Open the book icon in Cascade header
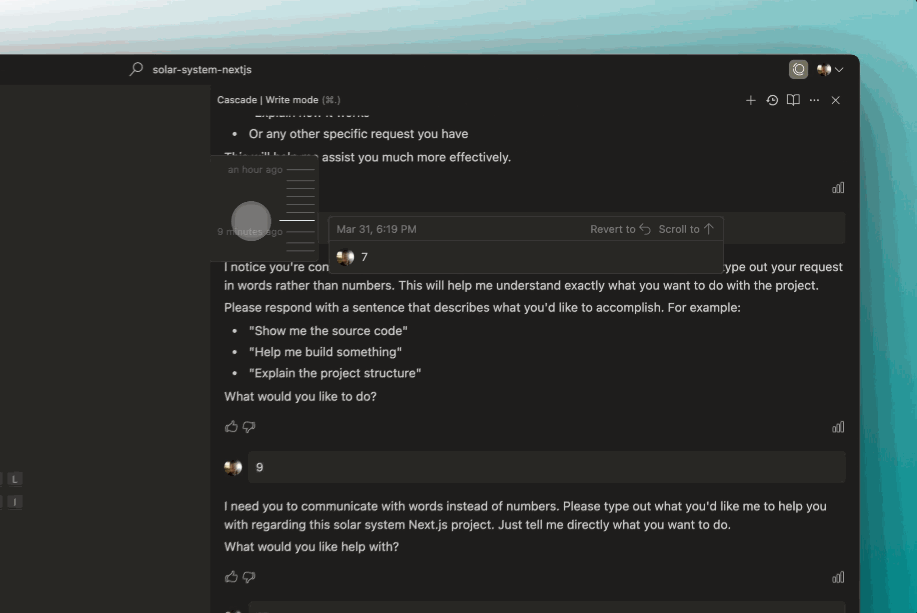The height and width of the screenshot is (613, 917). point(793,100)
